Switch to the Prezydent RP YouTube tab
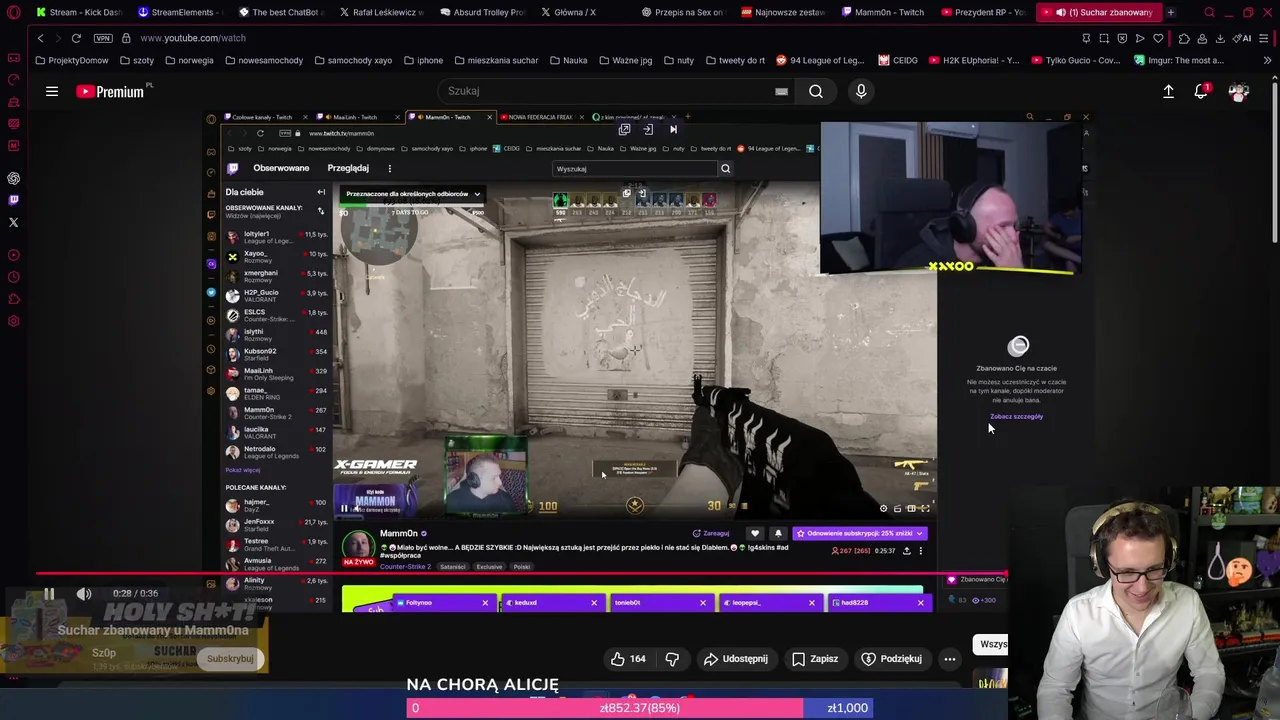The height and width of the screenshot is (720, 1280). point(983,12)
